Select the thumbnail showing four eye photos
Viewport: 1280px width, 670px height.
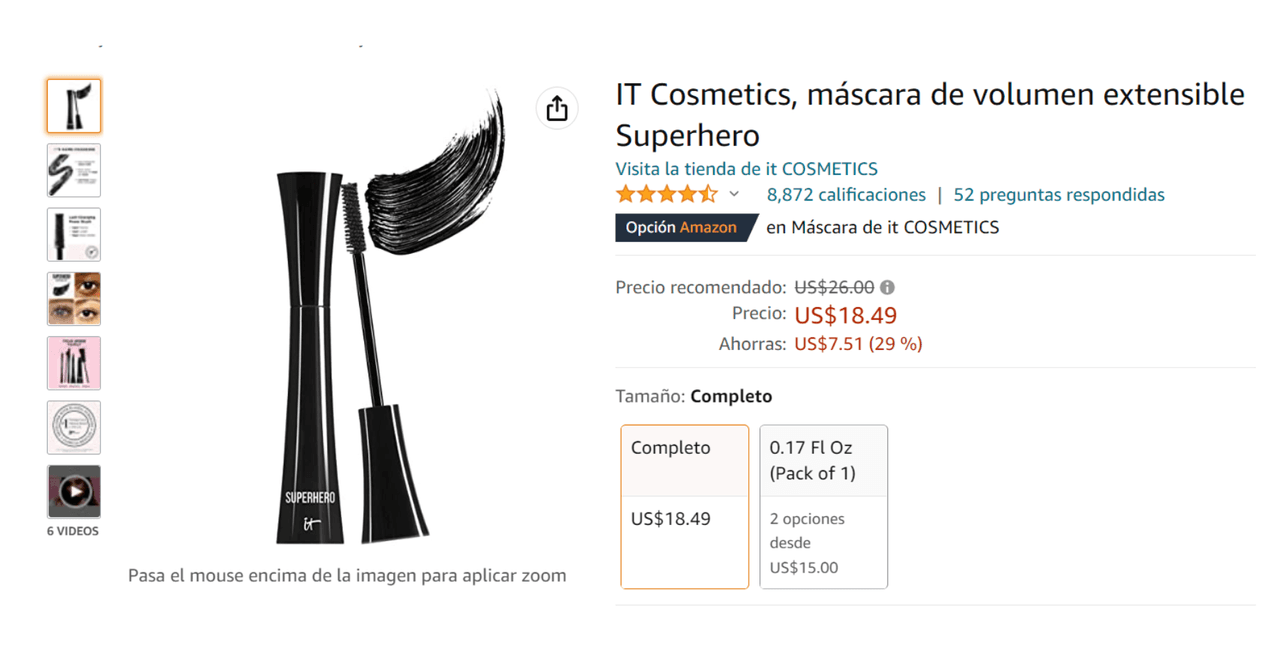pos(74,298)
